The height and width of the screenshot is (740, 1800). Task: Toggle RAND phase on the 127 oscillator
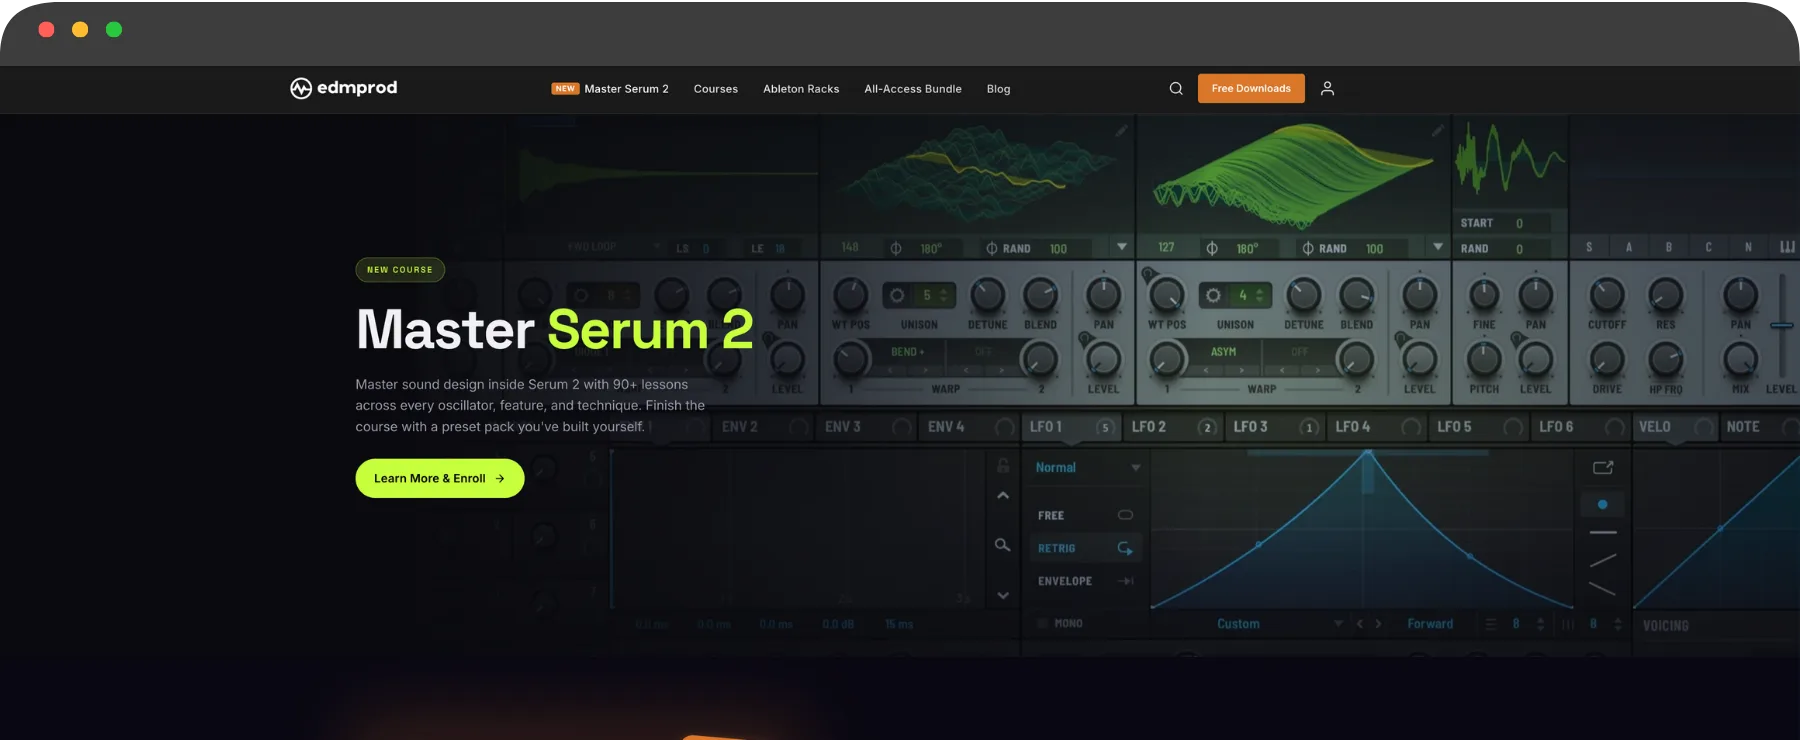tap(1324, 248)
